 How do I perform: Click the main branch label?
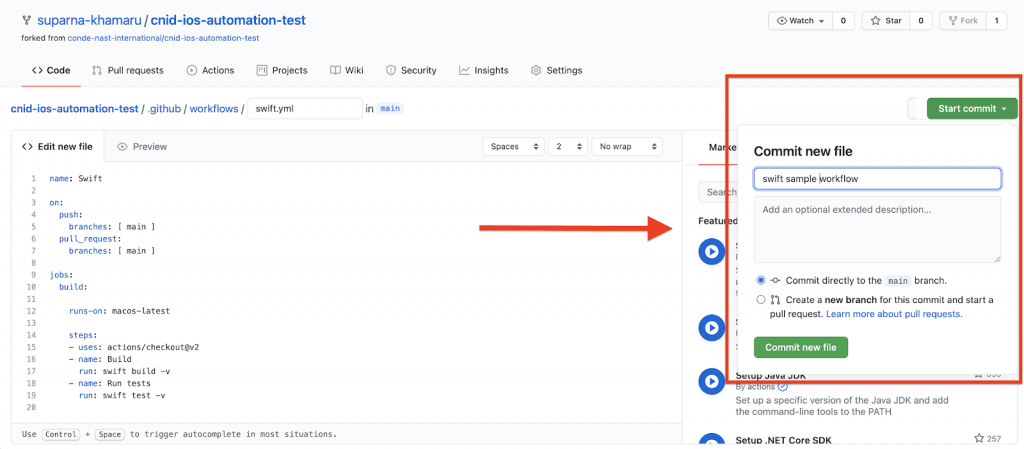click(390, 109)
